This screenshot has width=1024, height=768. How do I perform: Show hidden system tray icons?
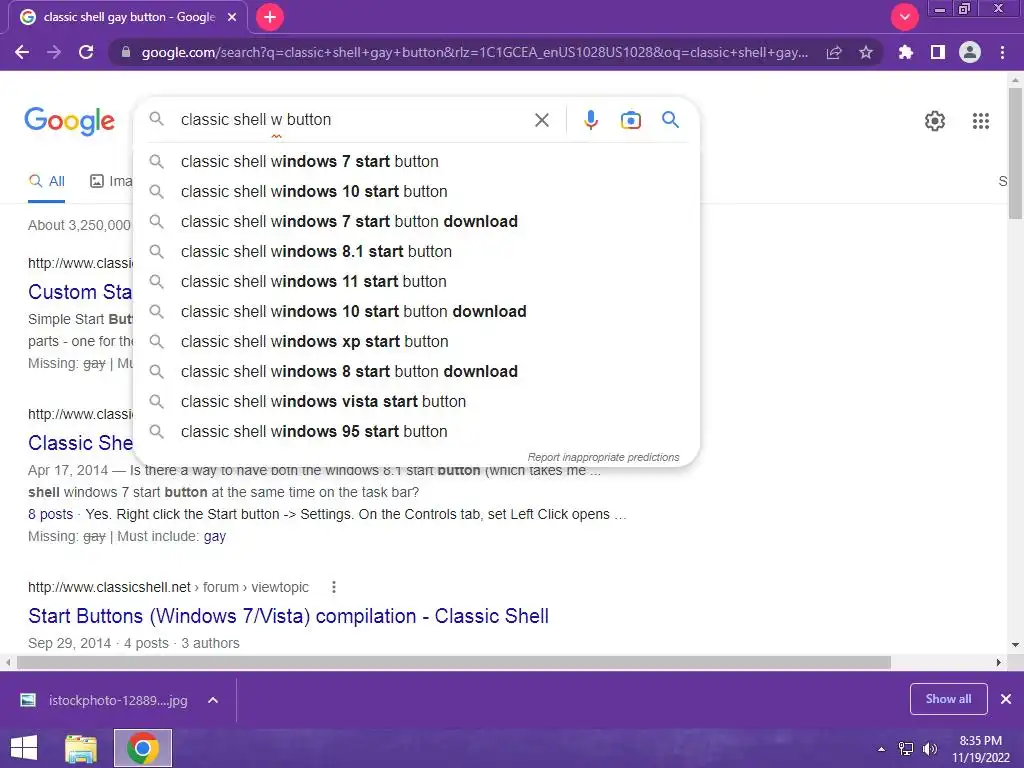coord(881,749)
